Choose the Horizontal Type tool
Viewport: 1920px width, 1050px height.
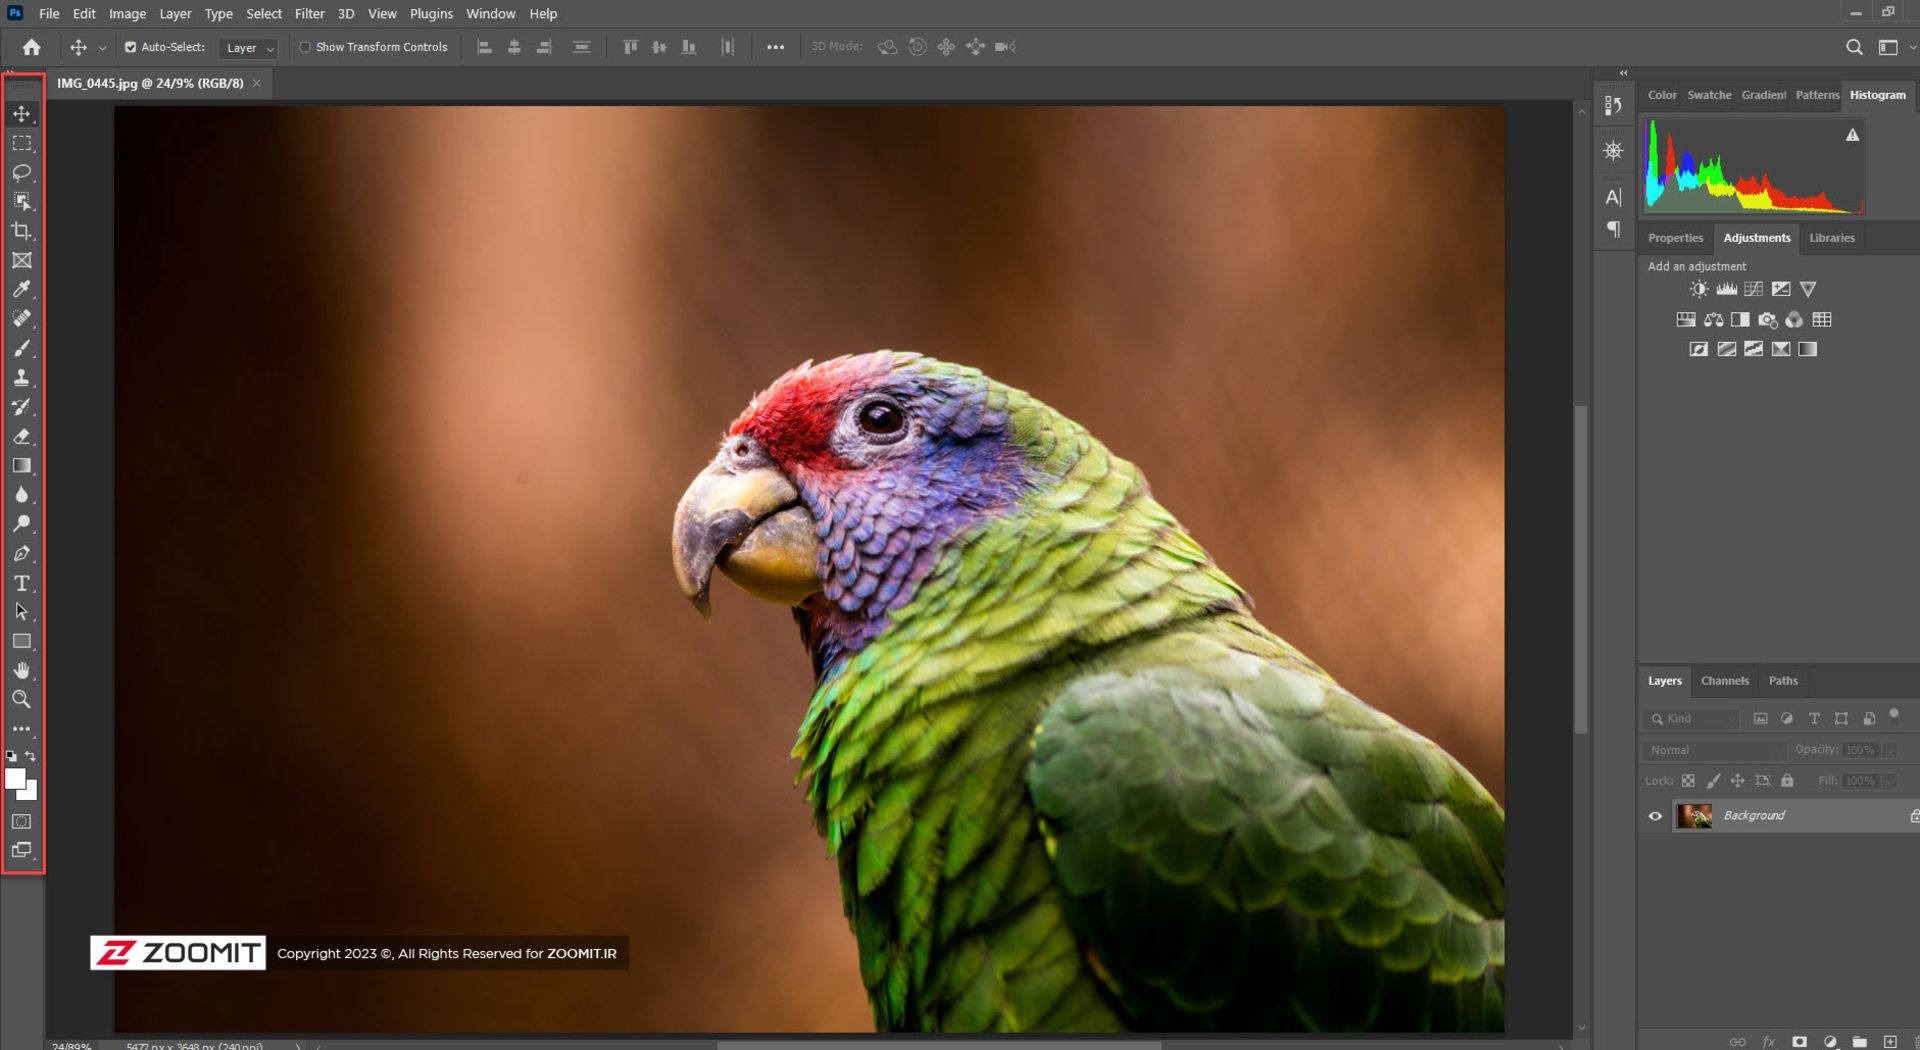click(x=21, y=583)
